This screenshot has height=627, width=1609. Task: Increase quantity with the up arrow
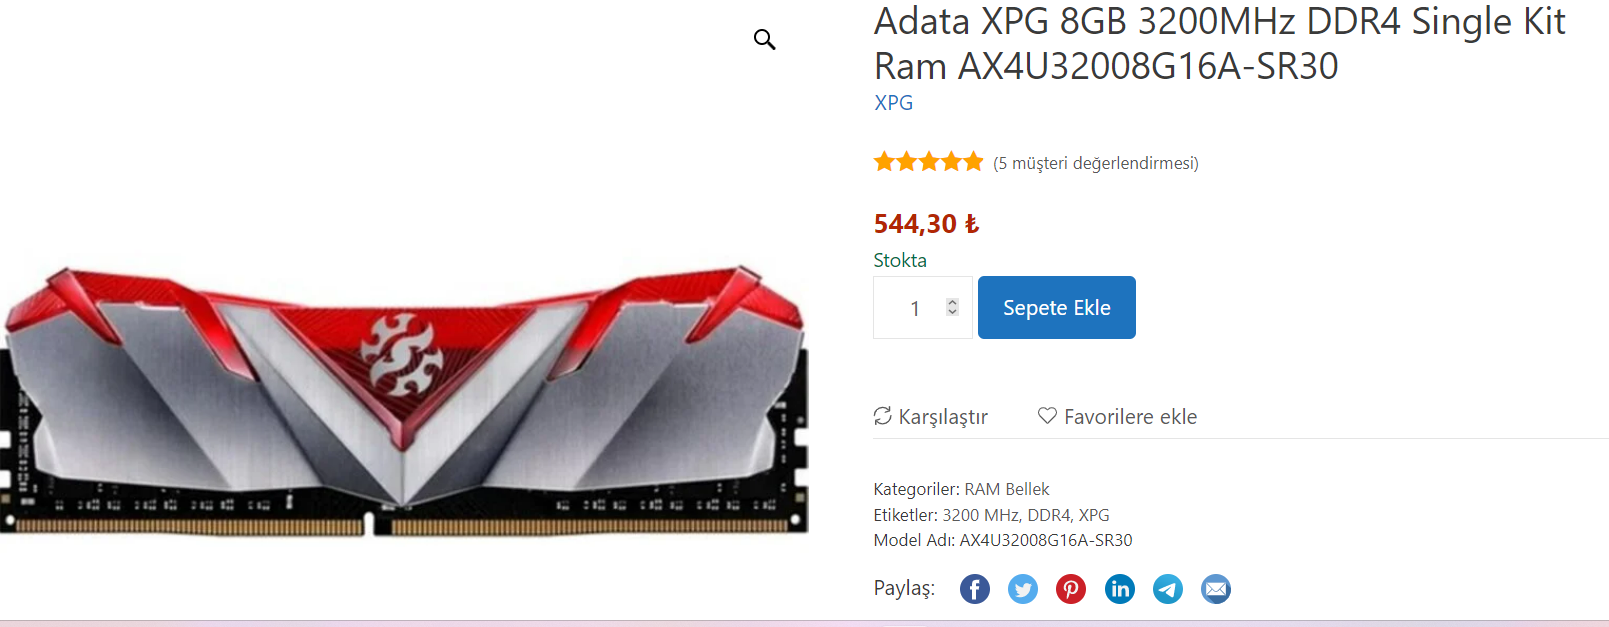click(953, 302)
